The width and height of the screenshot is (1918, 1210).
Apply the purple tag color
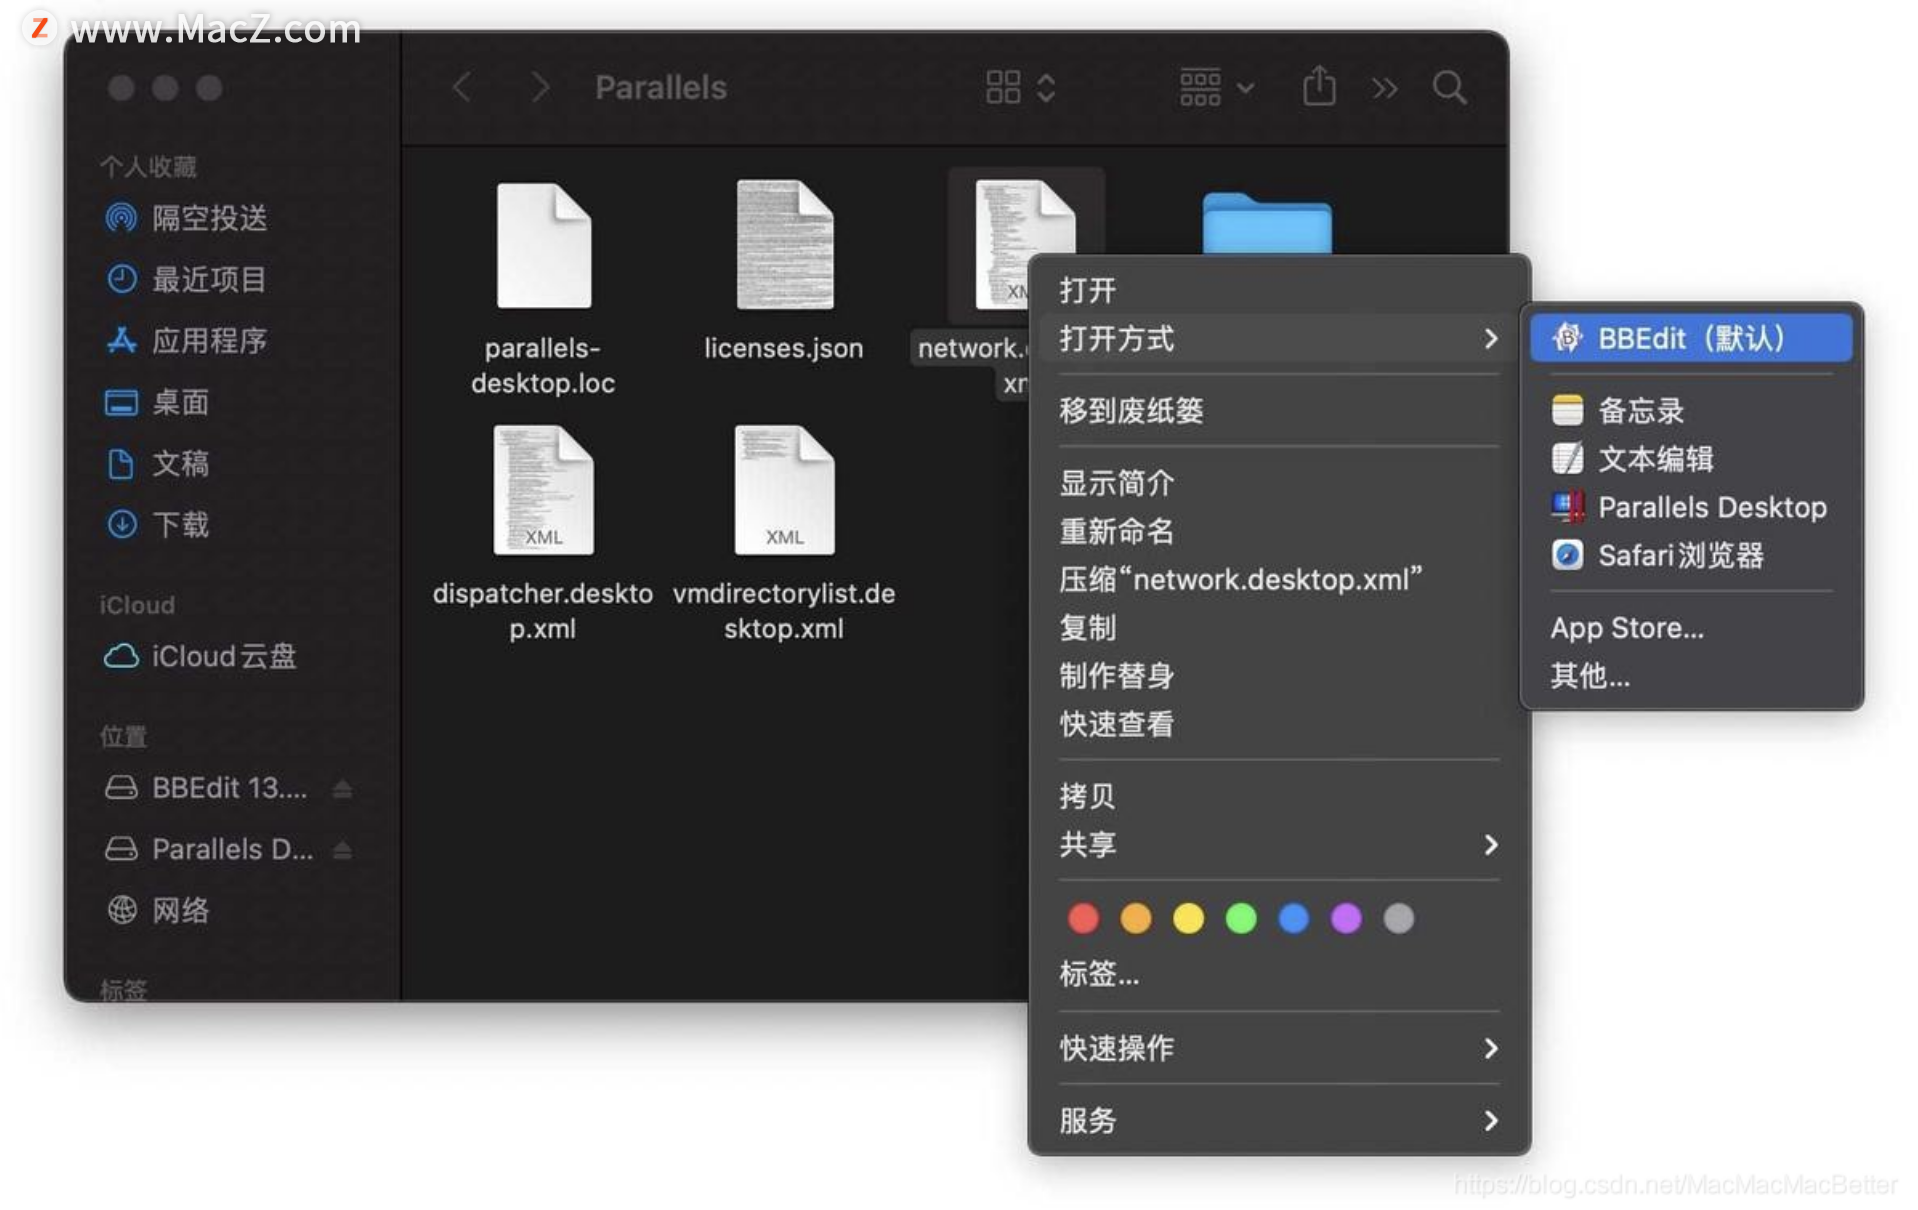pos(1346,918)
